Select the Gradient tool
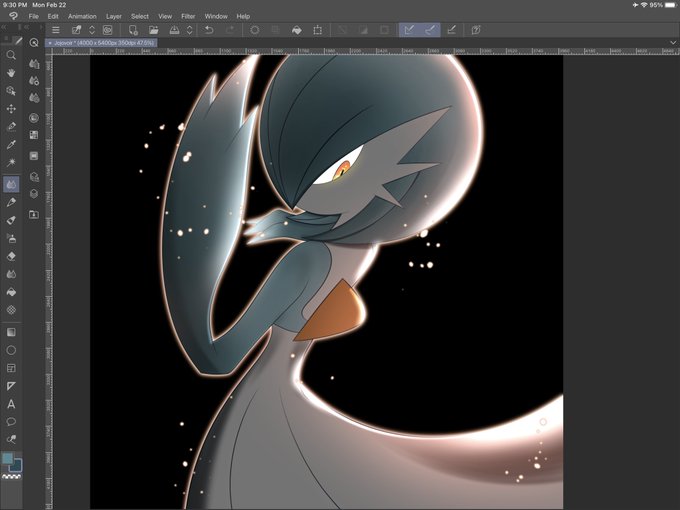 pos(11,332)
